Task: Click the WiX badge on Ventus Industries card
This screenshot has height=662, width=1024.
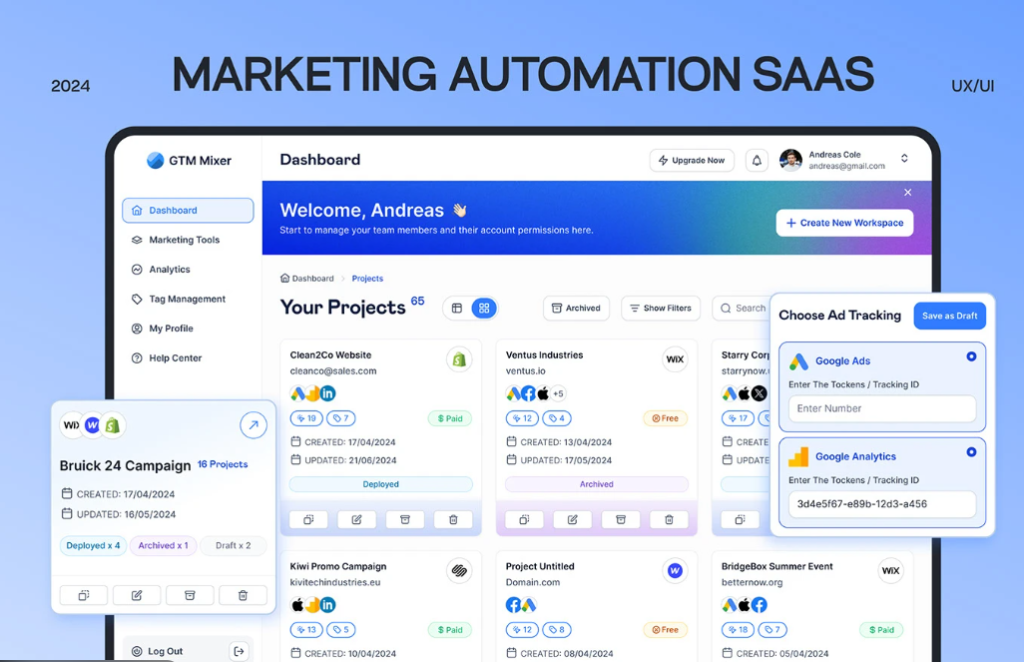Action: [x=675, y=359]
